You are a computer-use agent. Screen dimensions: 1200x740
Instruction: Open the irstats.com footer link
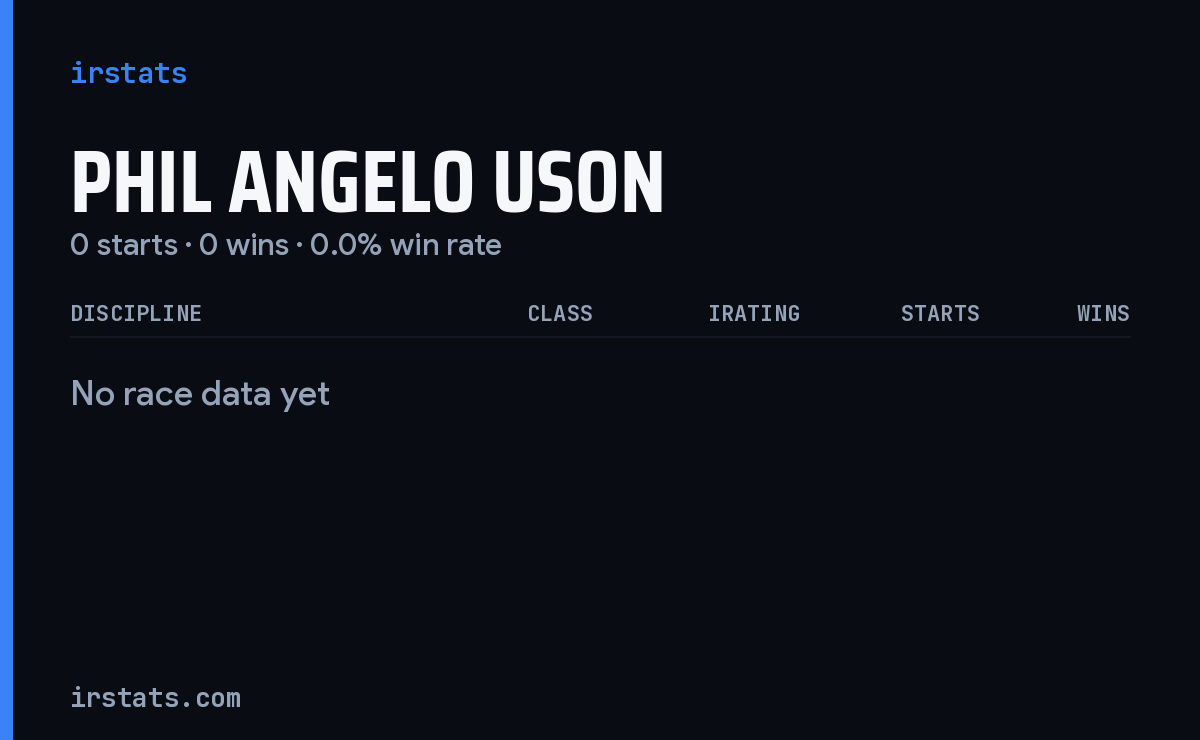[155, 698]
